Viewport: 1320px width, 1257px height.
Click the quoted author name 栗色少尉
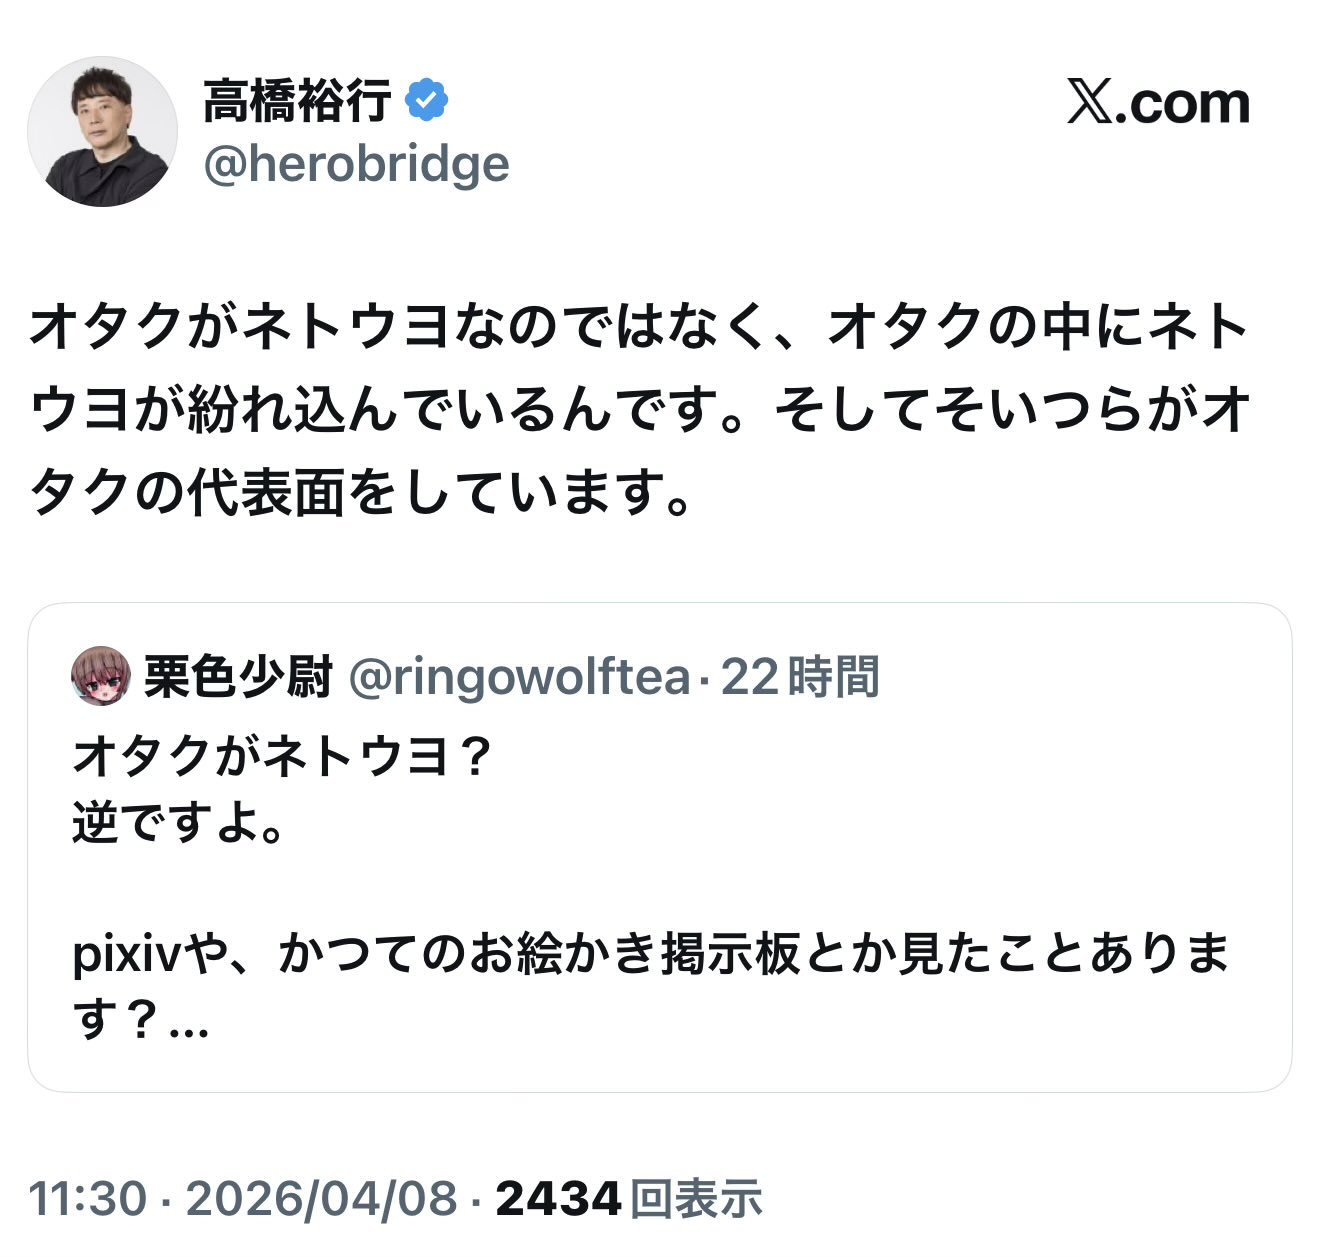pyautogui.click(x=238, y=677)
